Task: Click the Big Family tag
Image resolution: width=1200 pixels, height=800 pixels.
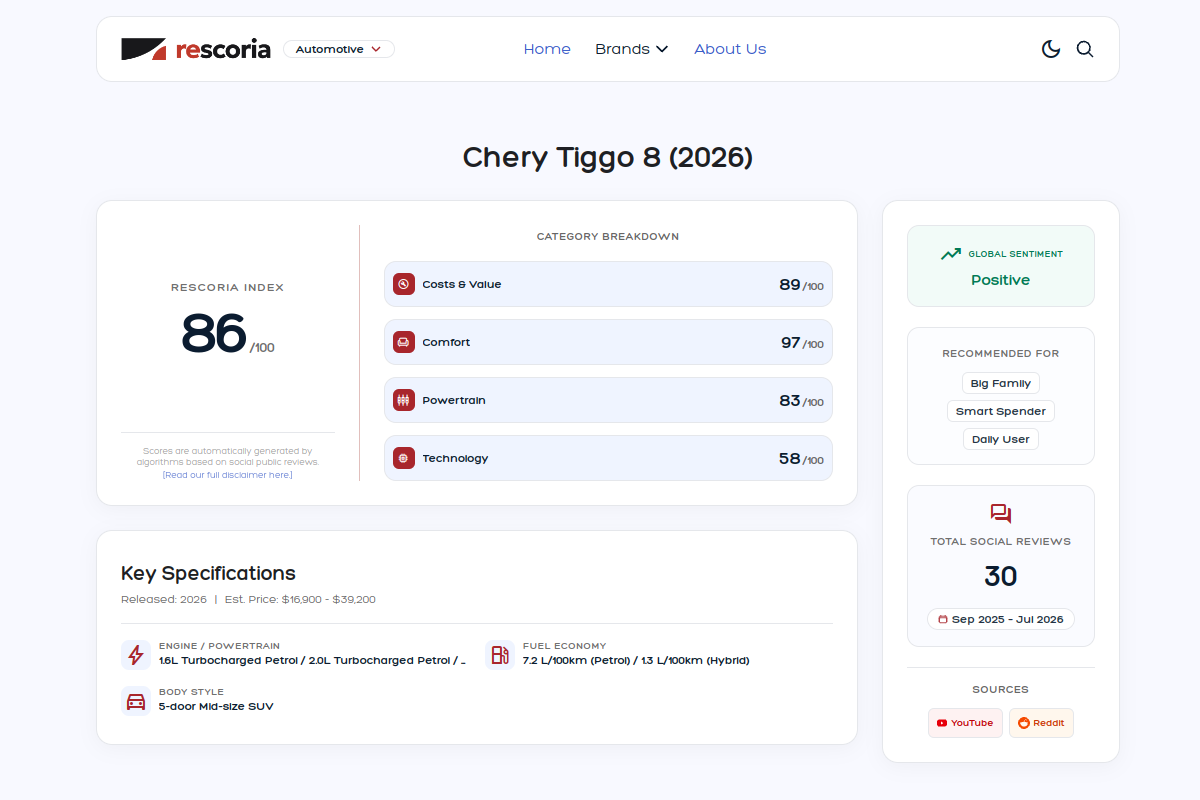Action: [1001, 383]
